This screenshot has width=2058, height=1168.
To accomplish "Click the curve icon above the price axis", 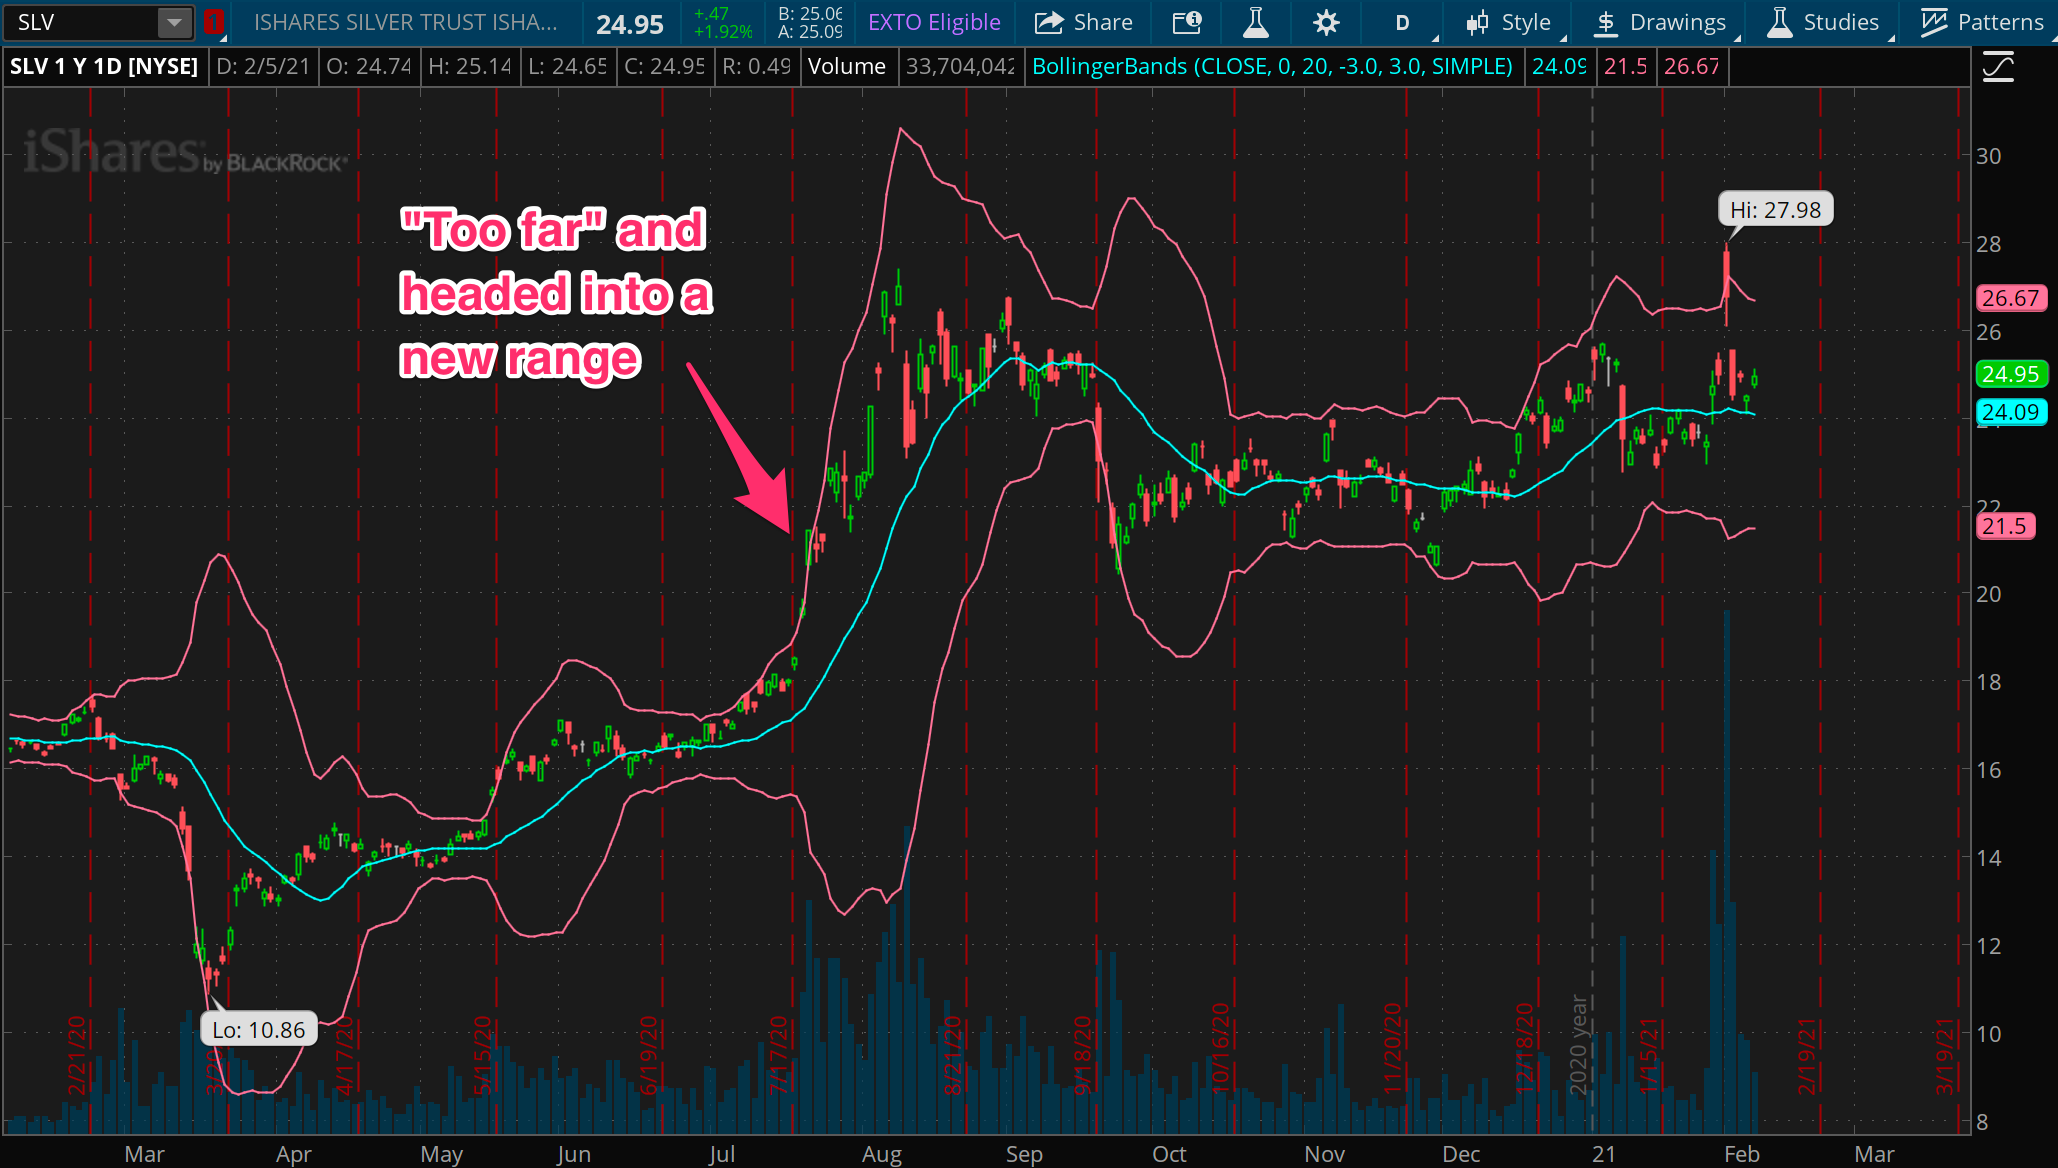I will pyautogui.click(x=1998, y=67).
